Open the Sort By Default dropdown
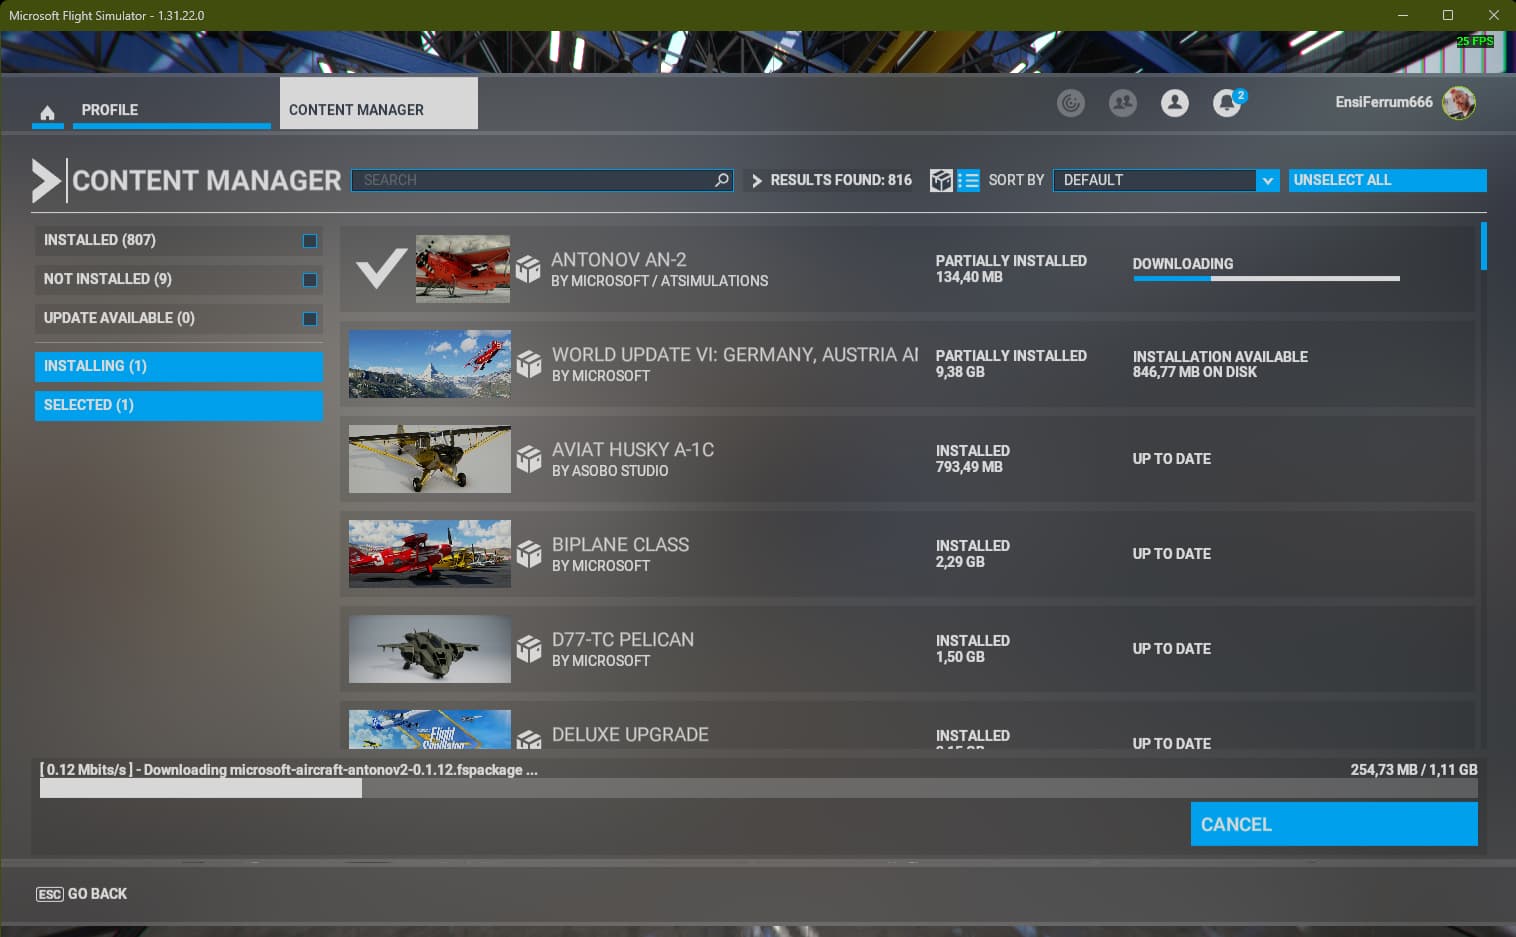Screen dimensions: 1516x937 click(1166, 180)
